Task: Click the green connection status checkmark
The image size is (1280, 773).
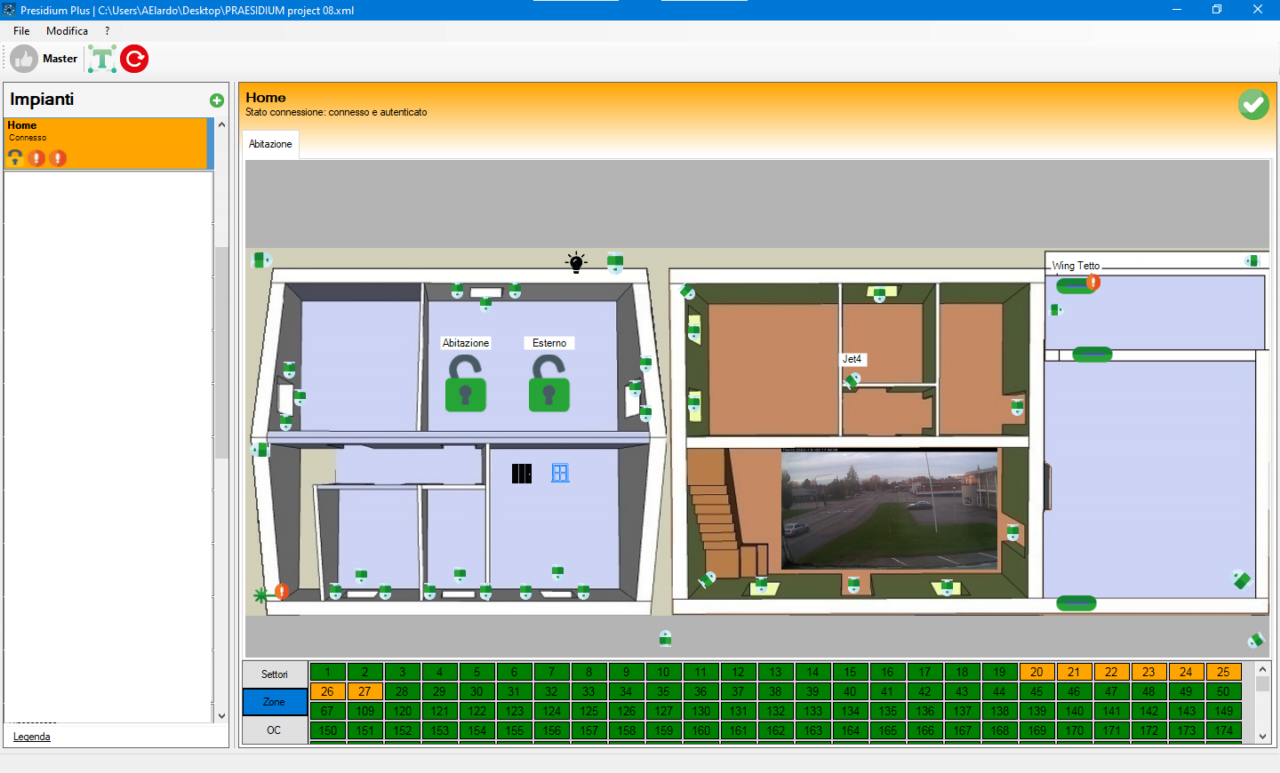Action: pos(1253,104)
